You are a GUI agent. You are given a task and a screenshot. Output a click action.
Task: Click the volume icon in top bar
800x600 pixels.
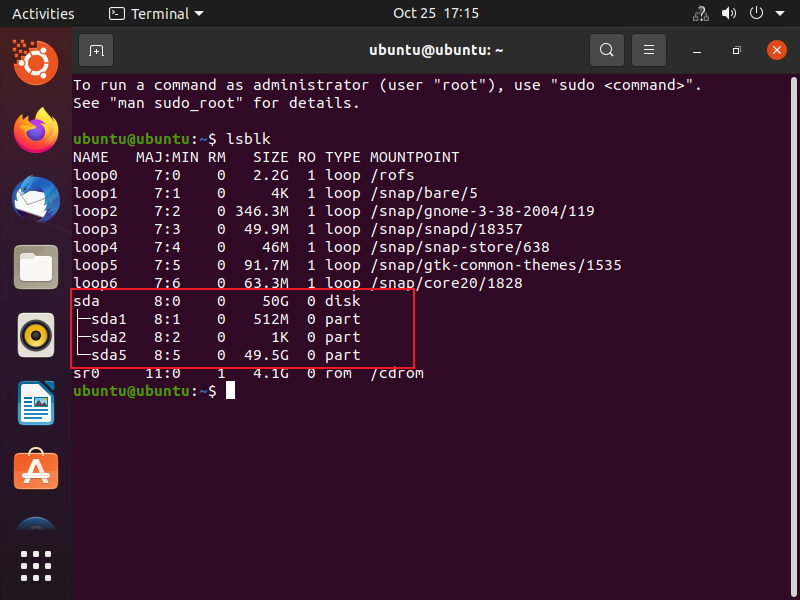tap(728, 14)
